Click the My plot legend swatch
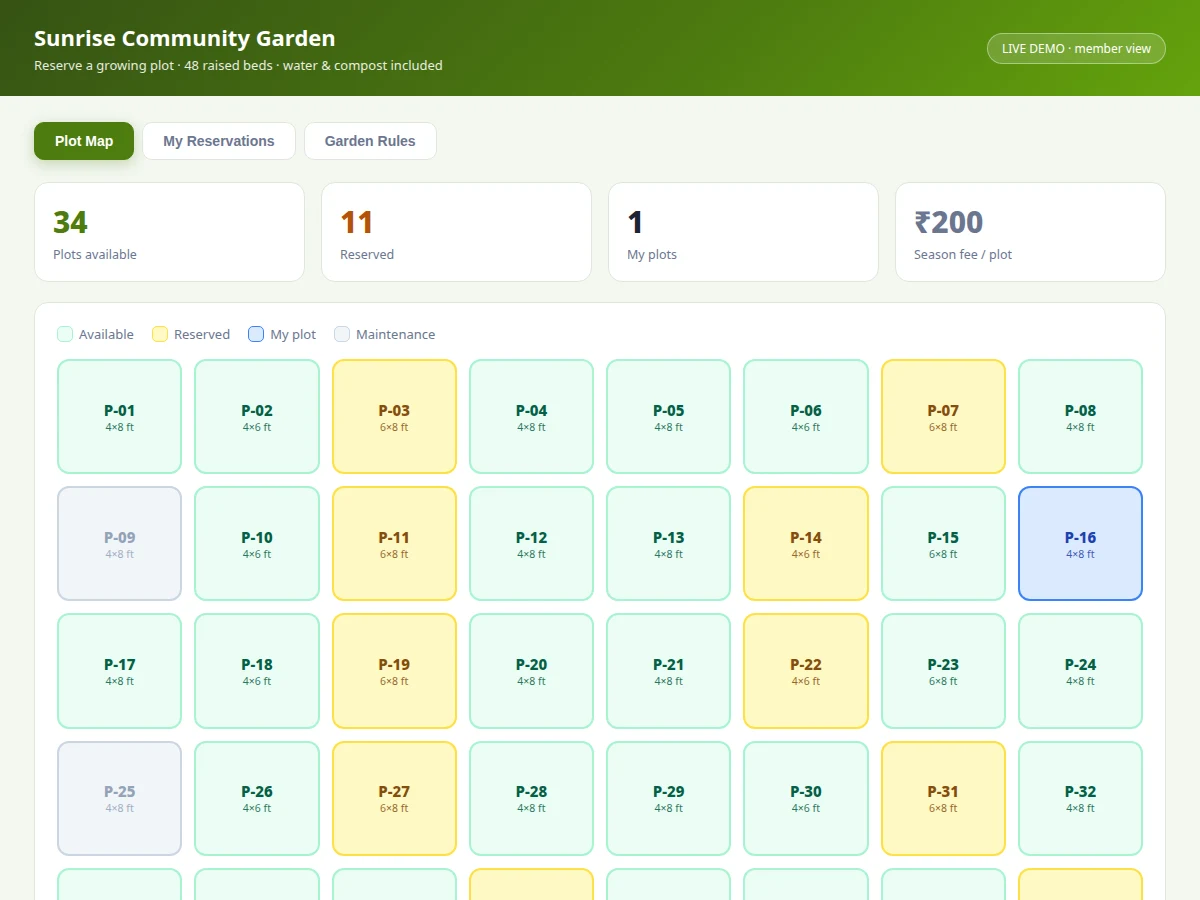This screenshot has height=900, width=1200. point(256,334)
